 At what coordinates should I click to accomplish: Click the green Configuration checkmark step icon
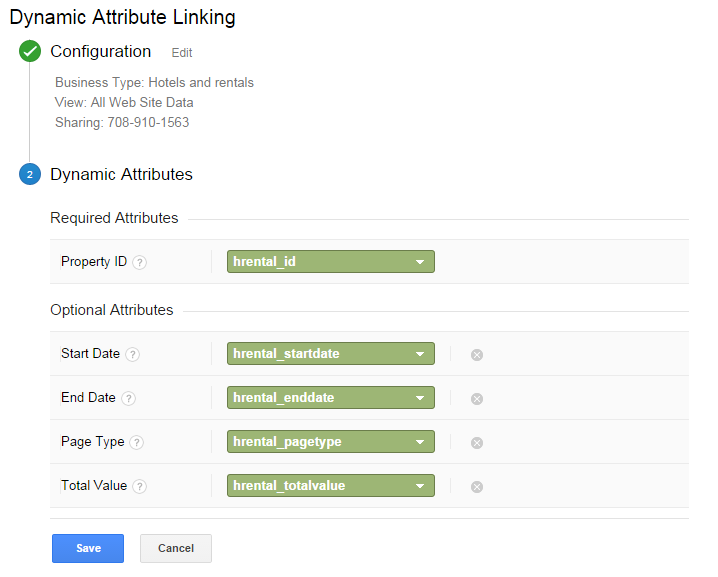point(30,52)
